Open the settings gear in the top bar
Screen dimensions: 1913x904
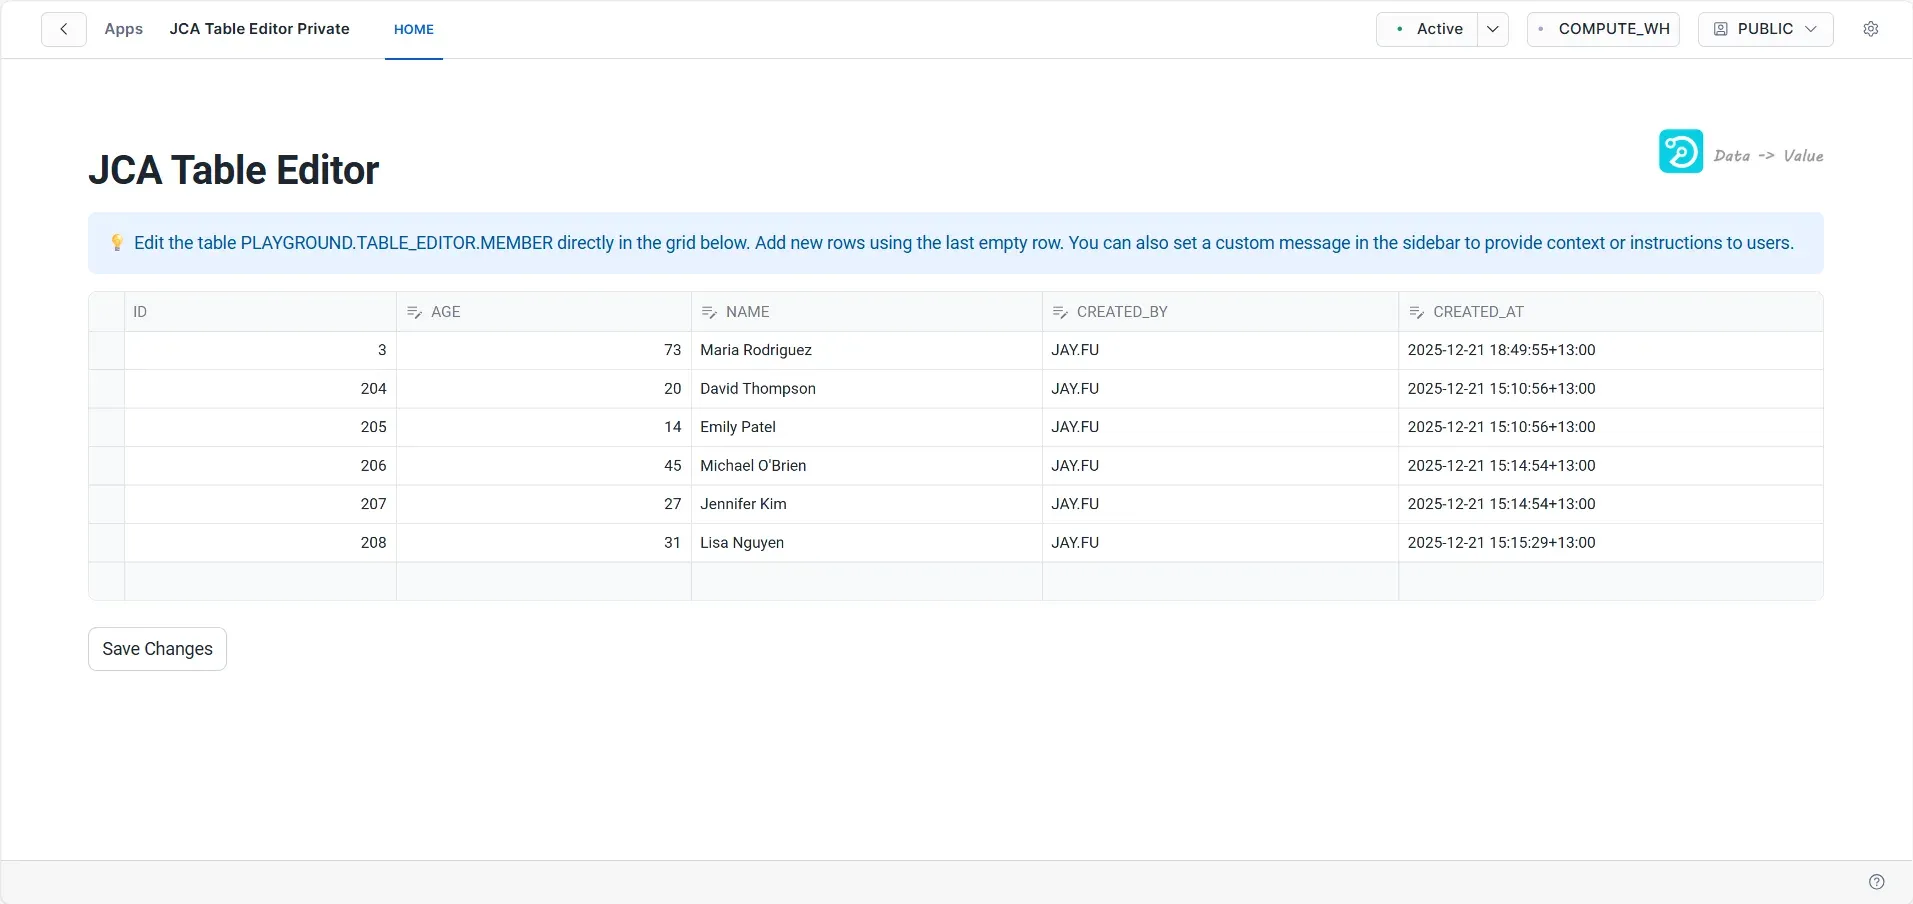pyautogui.click(x=1872, y=29)
